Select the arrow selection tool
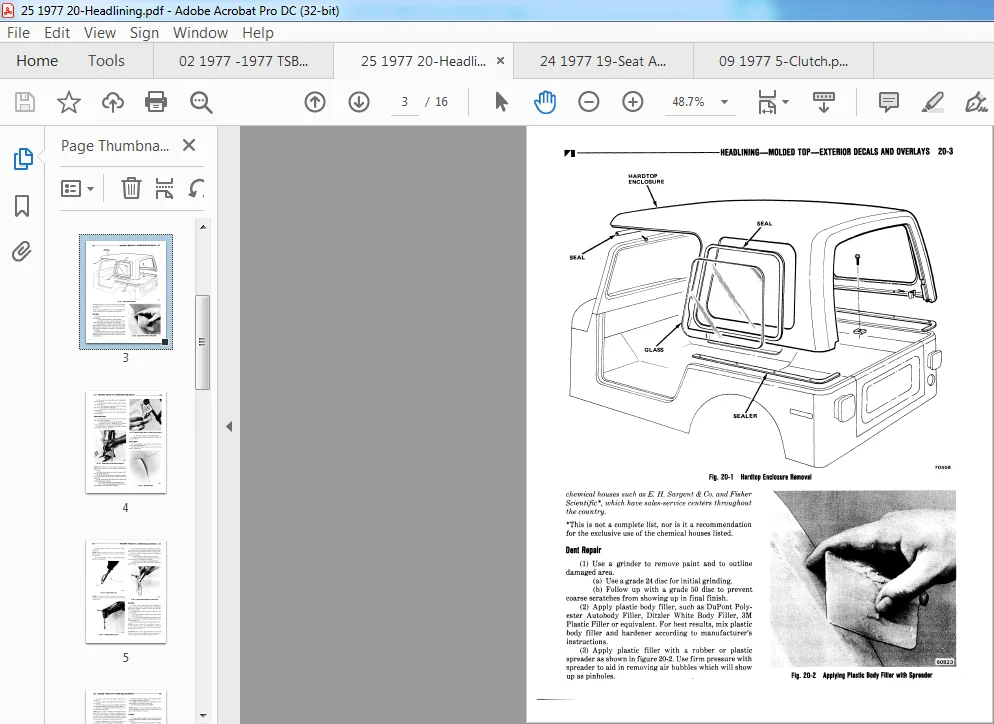Screen dimensions: 994x724 (501, 102)
